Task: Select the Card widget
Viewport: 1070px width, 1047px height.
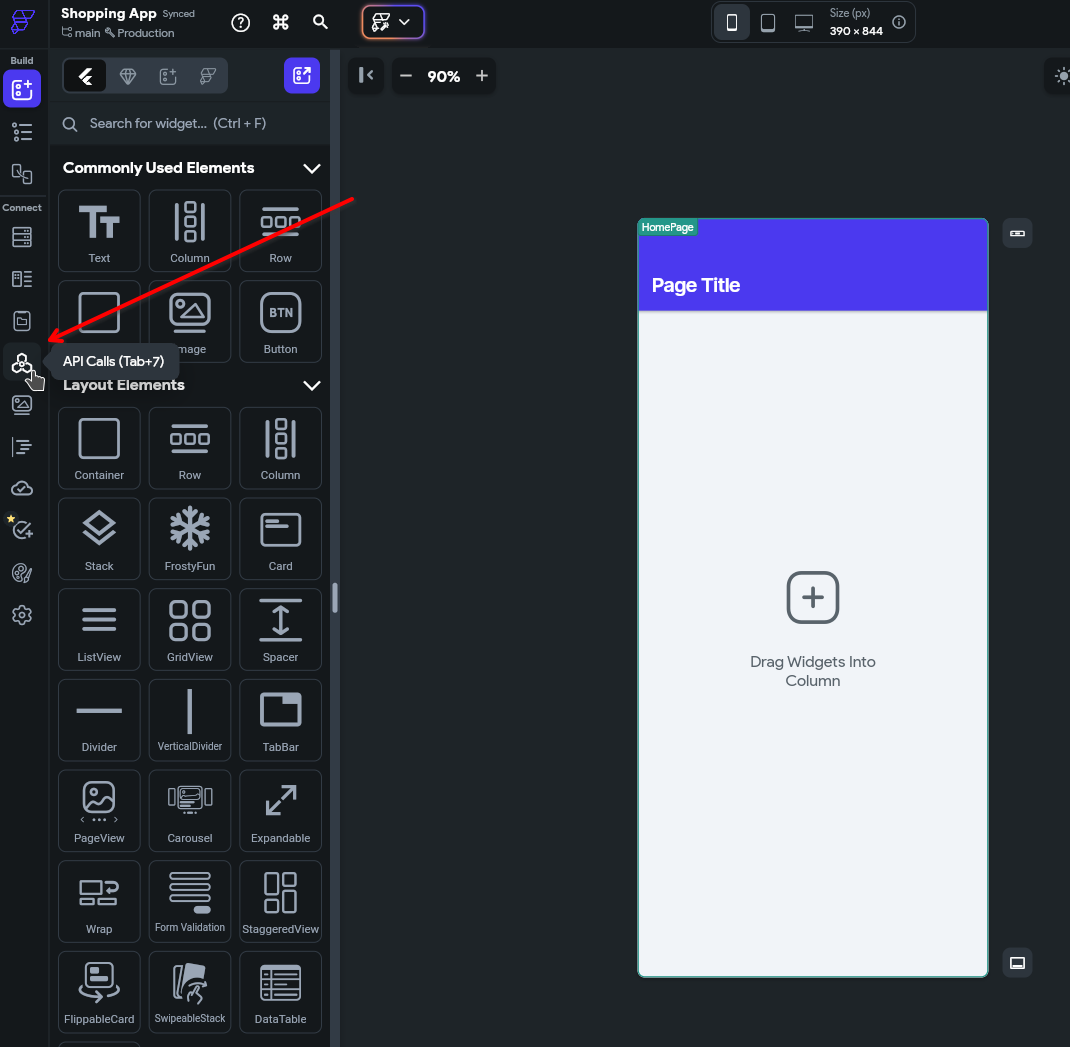Action: click(x=280, y=539)
